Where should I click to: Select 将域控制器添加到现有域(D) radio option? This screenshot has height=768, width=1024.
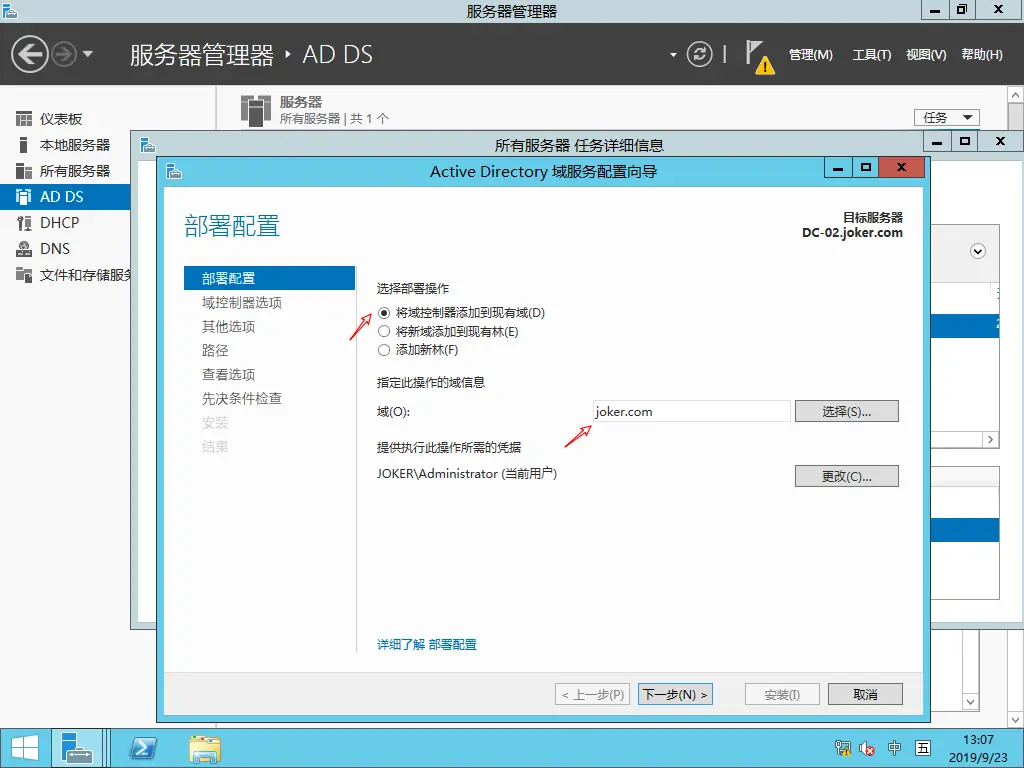[x=384, y=313]
